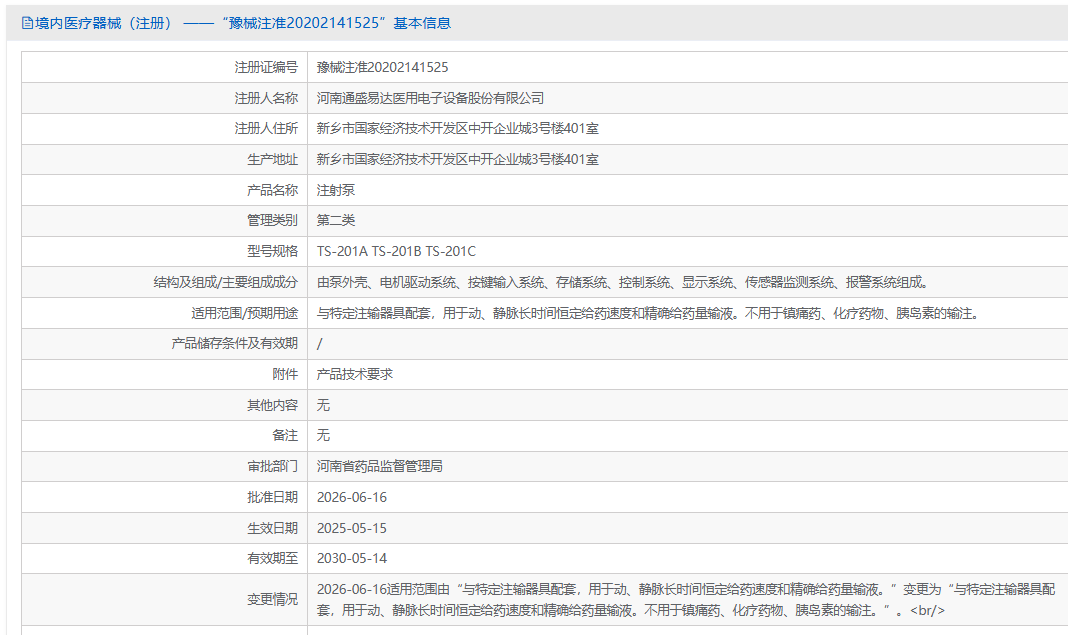Click address value in 注册人住所 row

pos(458,128)
